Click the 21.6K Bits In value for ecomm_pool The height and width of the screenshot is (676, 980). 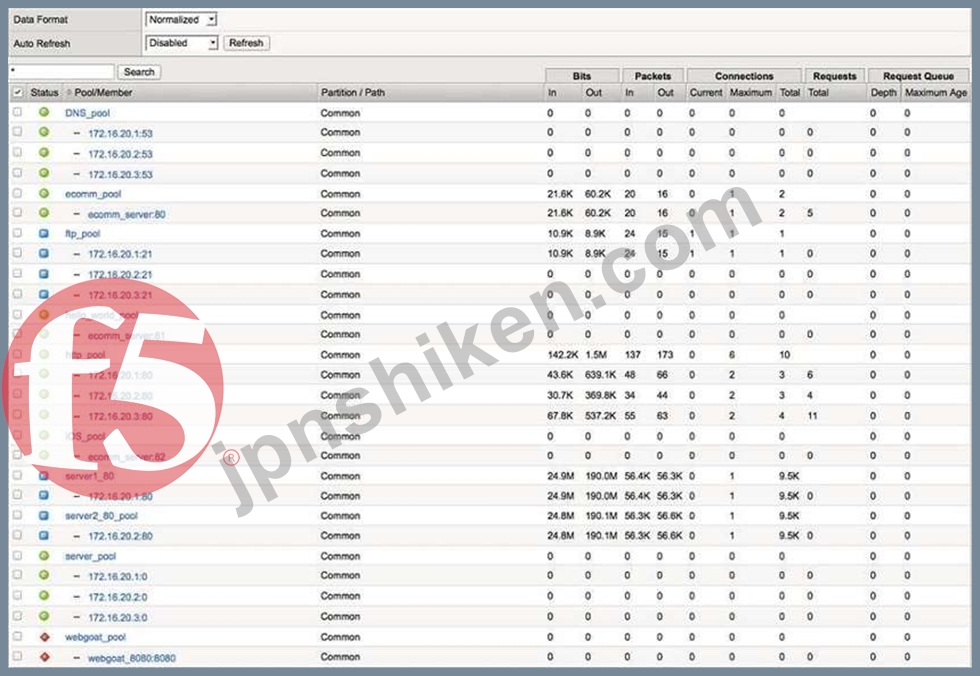(x=560, y=194)
